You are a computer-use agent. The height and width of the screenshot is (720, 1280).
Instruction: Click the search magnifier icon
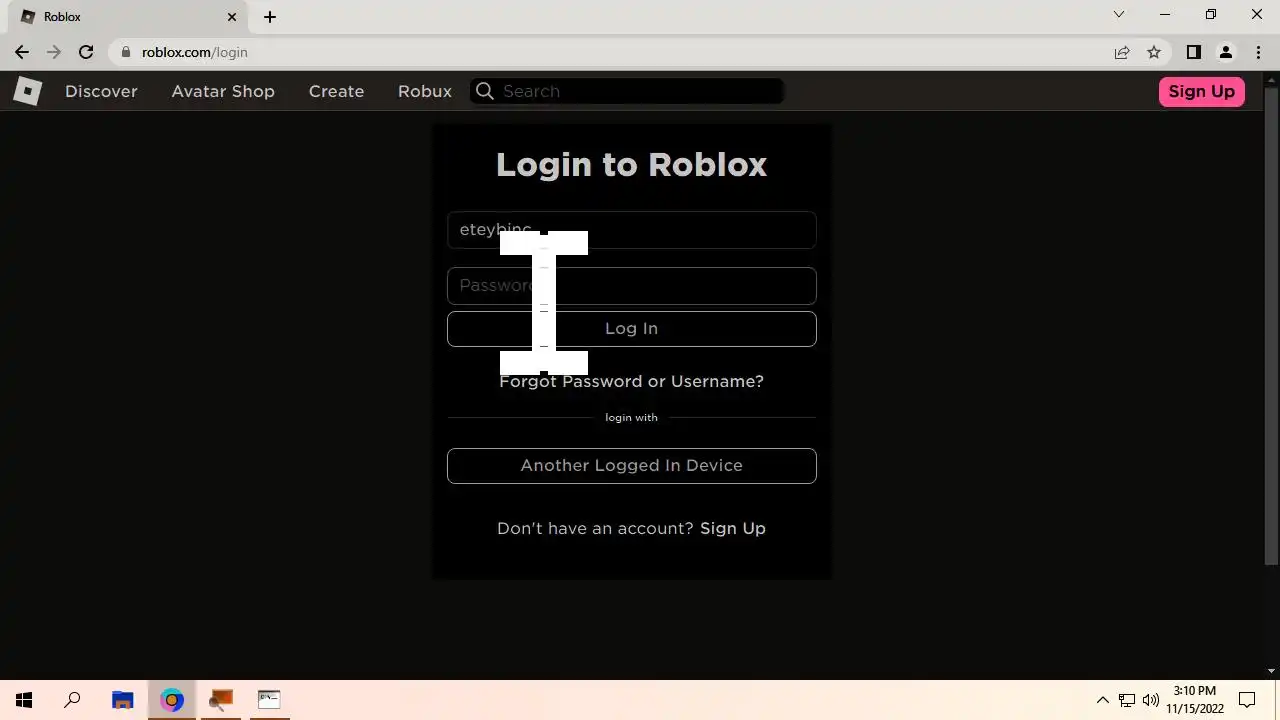click(485, 91)
